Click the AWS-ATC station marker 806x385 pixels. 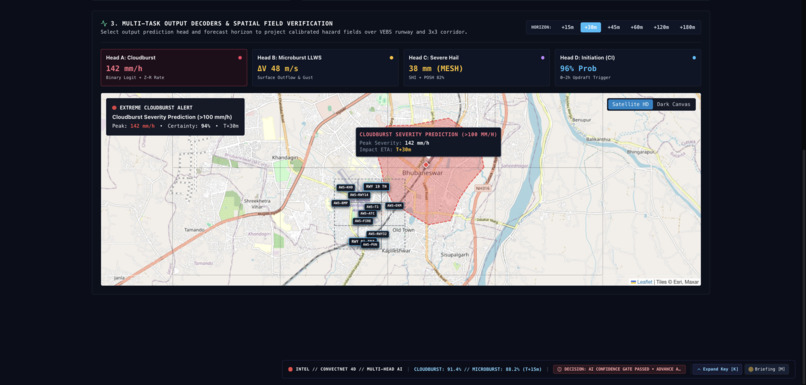pos(368,213)
